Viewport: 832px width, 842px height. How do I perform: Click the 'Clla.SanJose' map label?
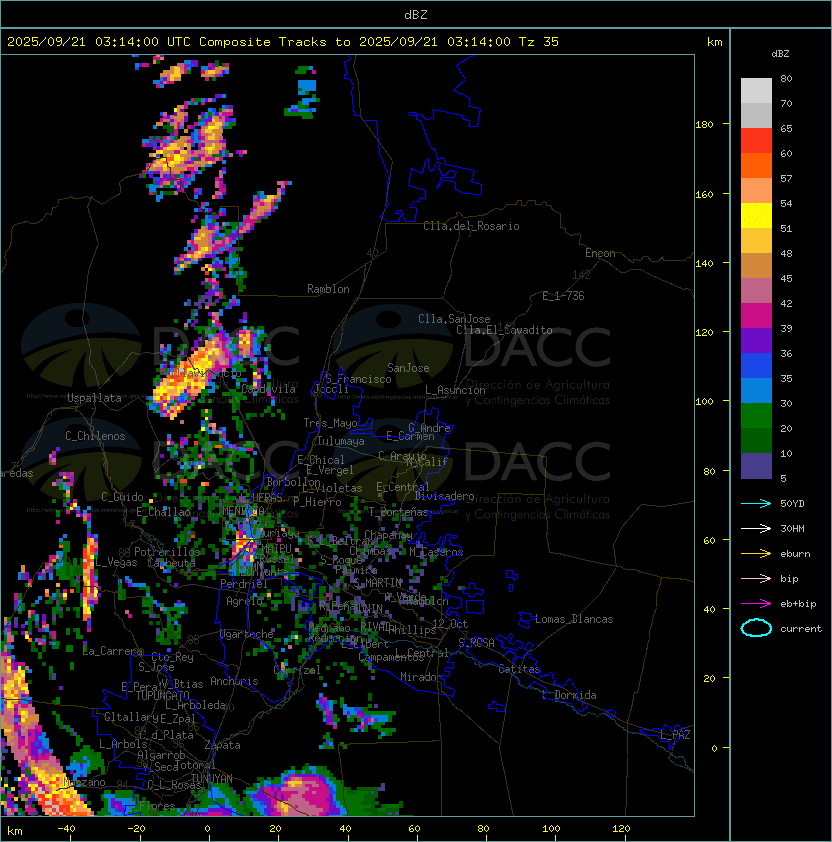click(x=454, y=319)
